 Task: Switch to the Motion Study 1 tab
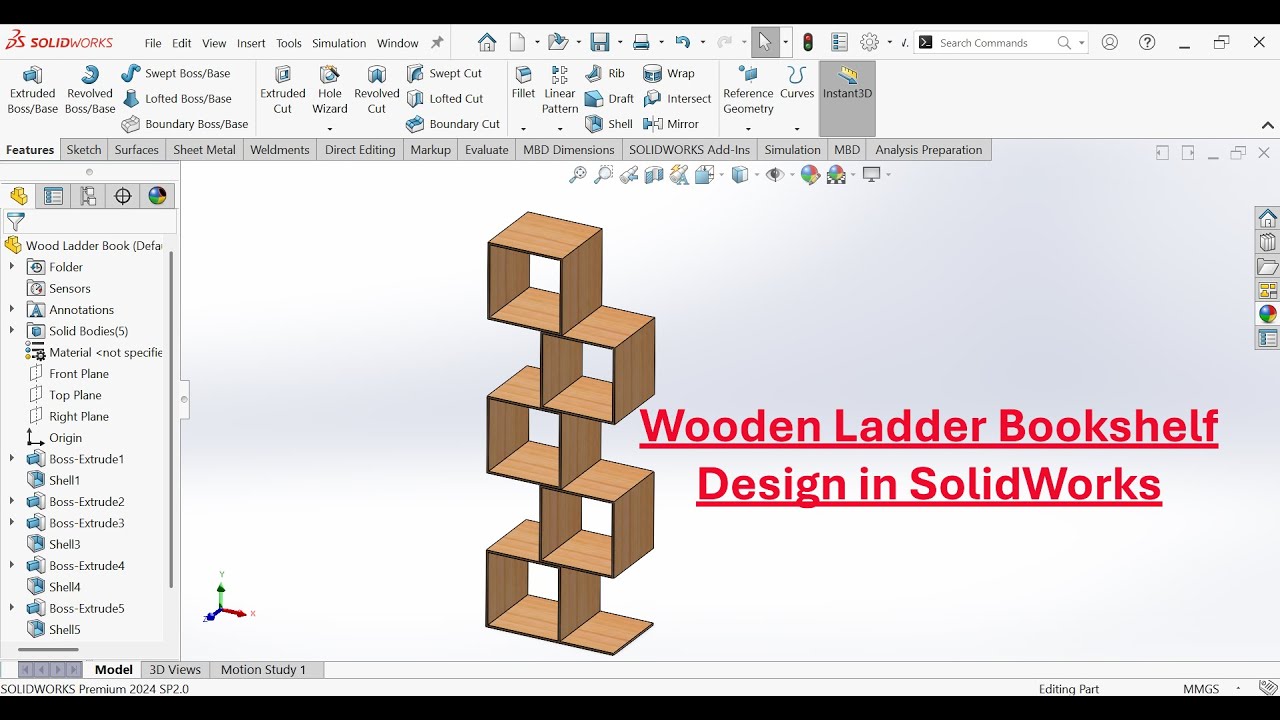(x=263, y=670)
